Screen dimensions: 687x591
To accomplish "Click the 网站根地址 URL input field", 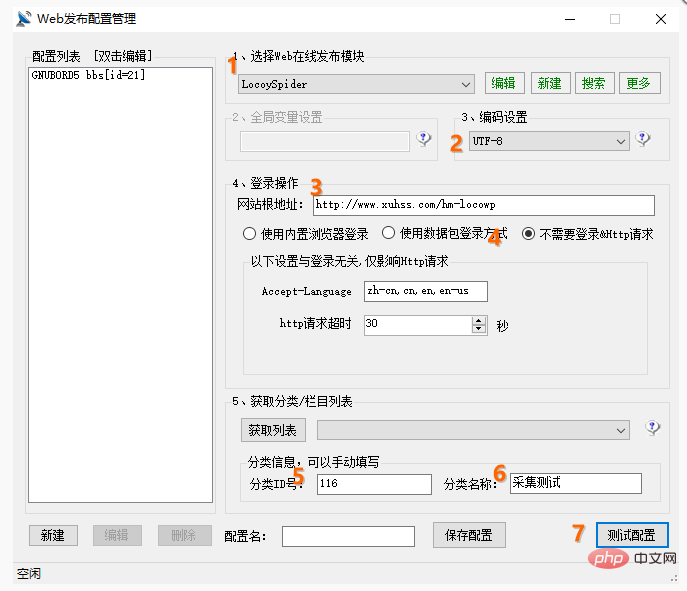I will [483, 205].
